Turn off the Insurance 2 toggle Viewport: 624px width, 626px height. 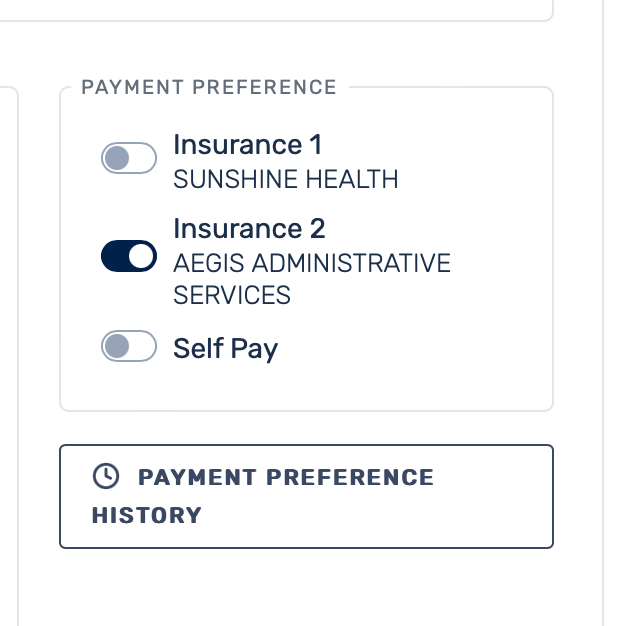(x=129, y=256)
